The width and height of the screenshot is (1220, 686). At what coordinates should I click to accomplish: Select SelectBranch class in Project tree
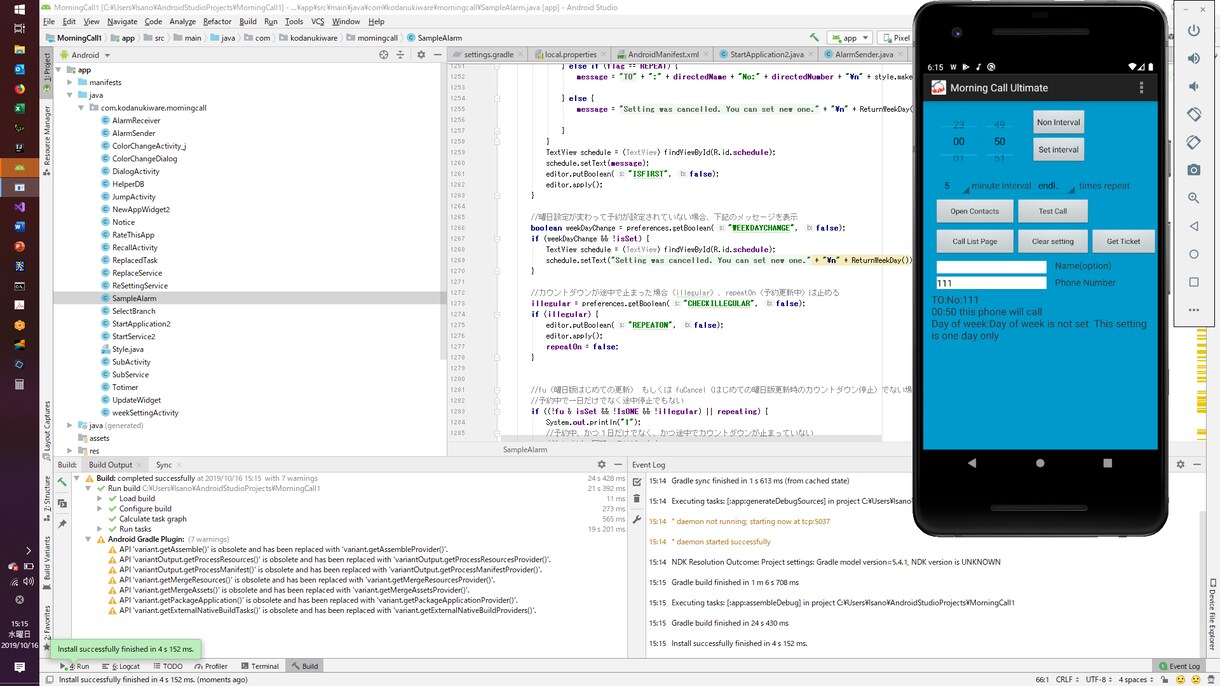pos(133,311)
